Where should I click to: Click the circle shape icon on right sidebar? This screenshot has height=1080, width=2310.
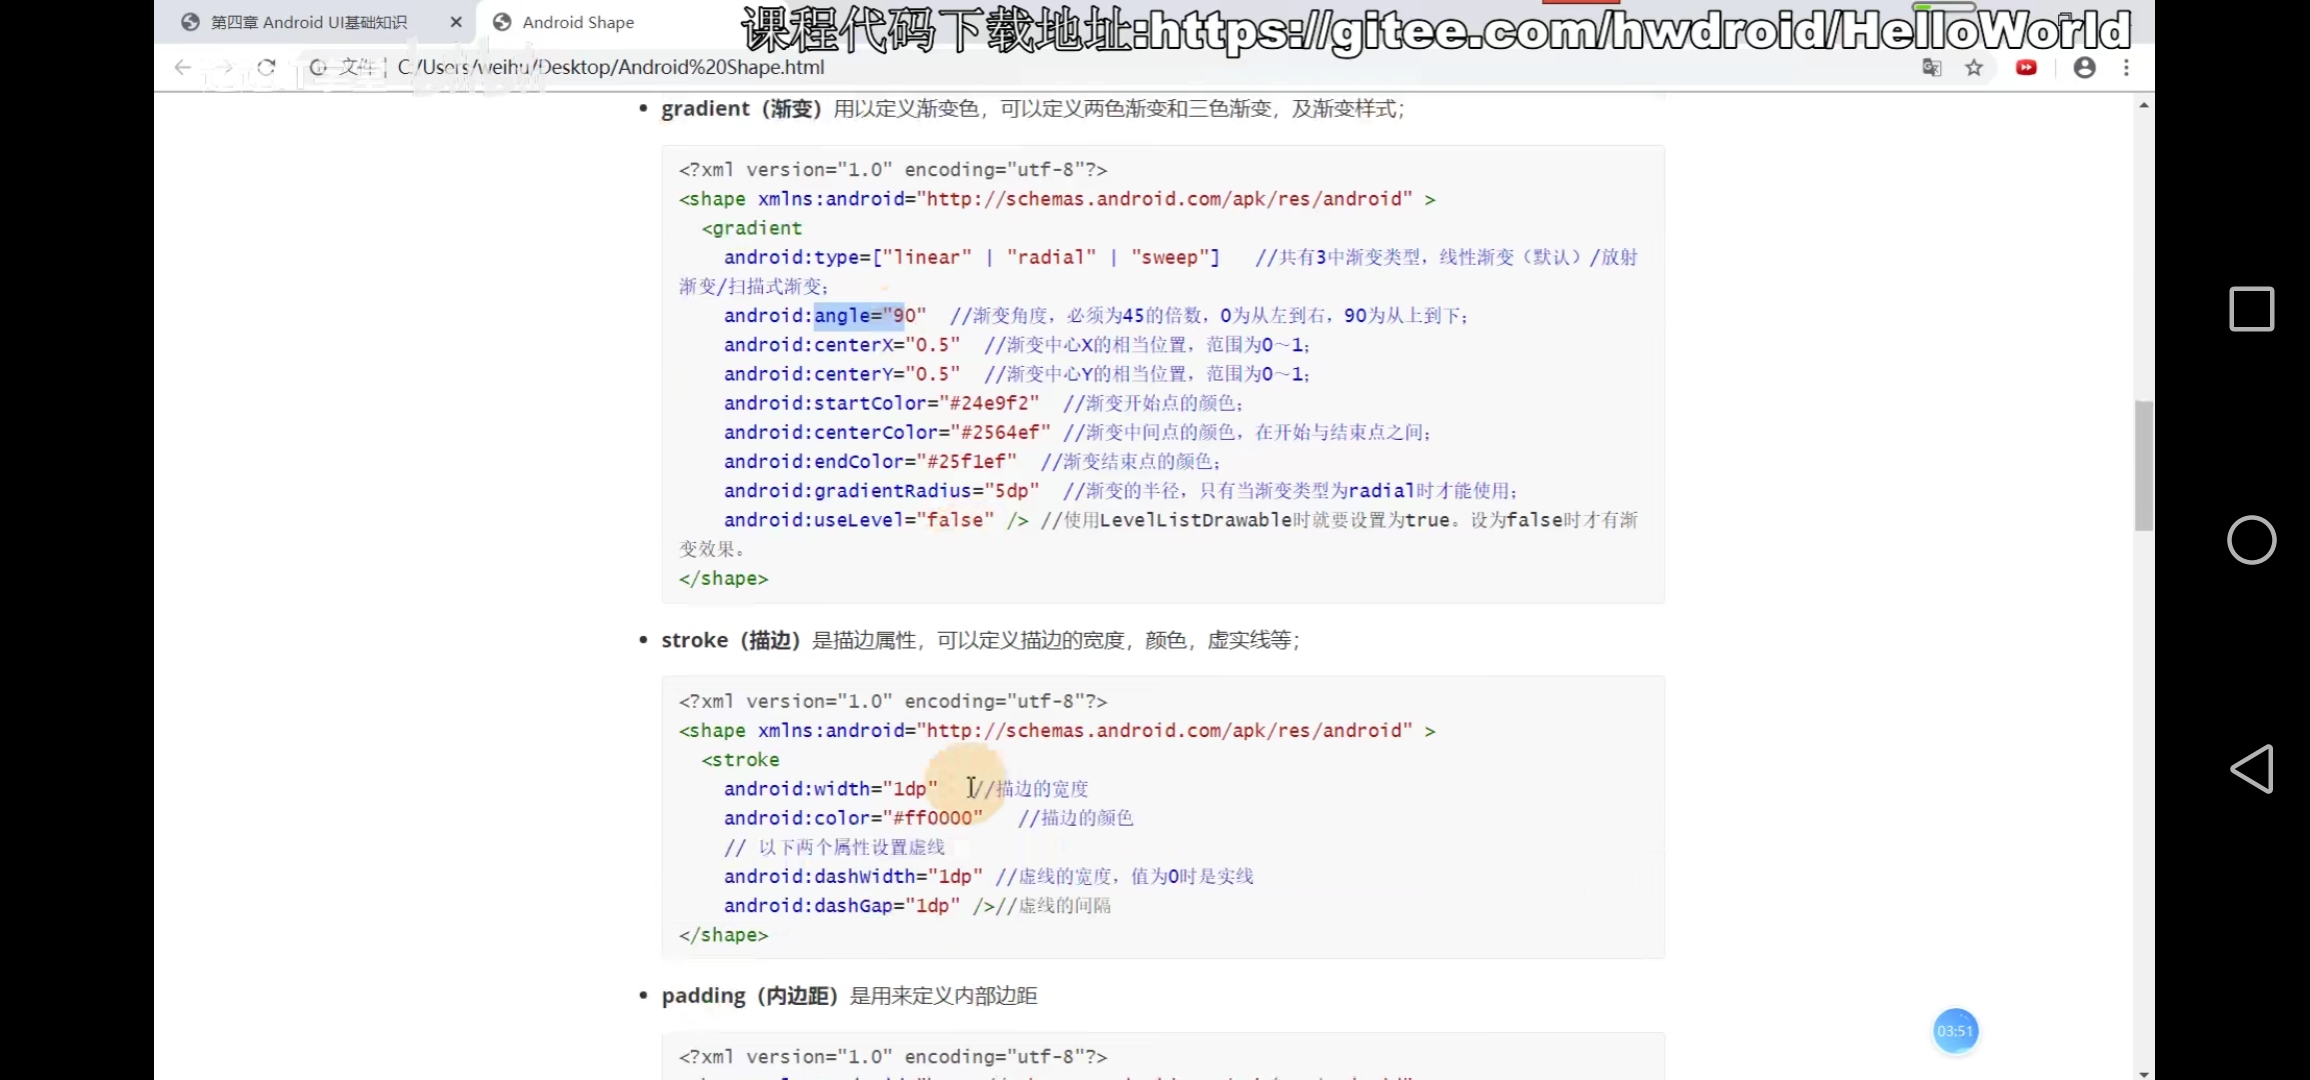pyautogui.click(x=2251, y=539)
